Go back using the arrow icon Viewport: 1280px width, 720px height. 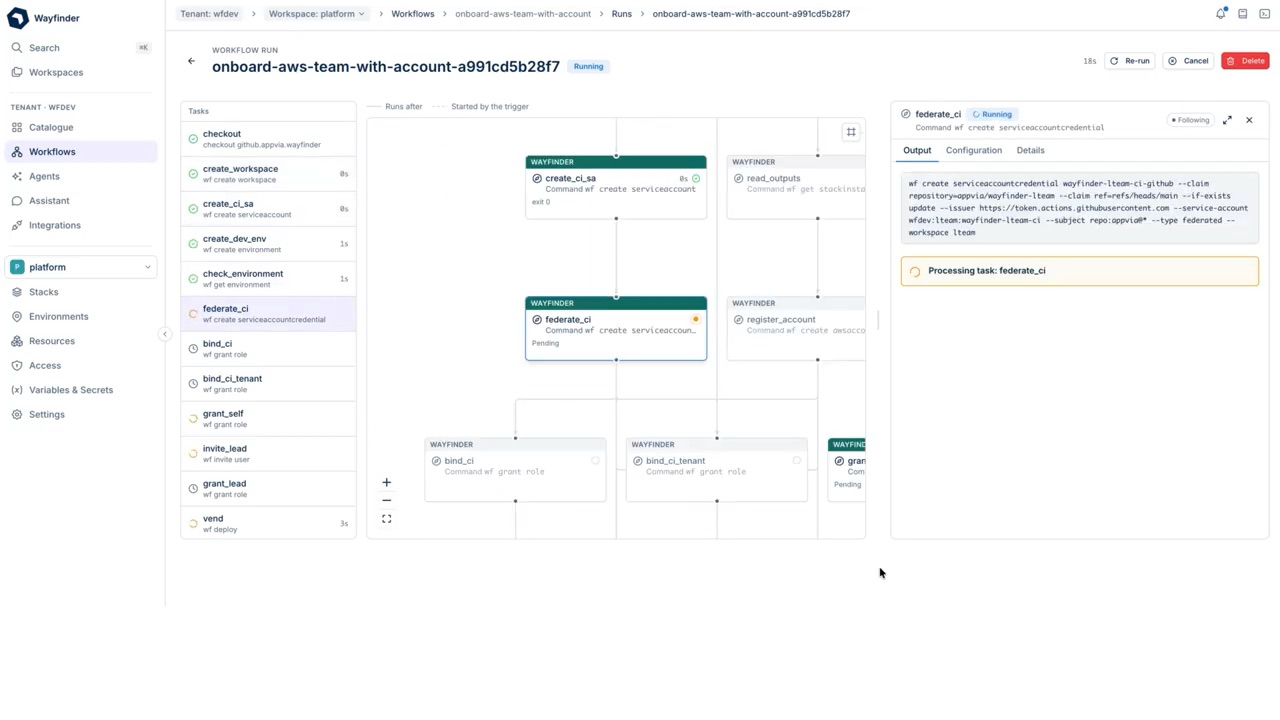coord(191,61)
